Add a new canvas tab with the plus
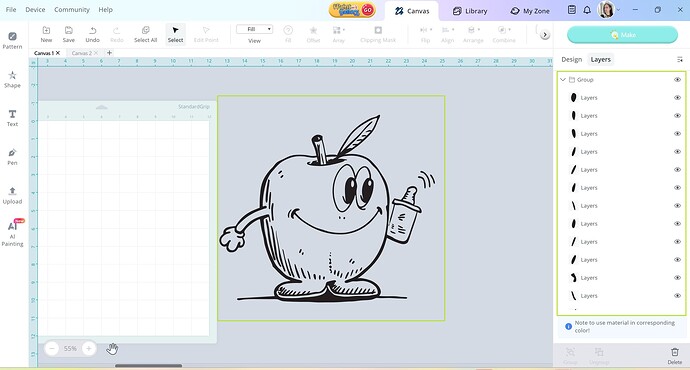Image resolution: width=690 pixels, height=370 pixels. coord(110,53)
